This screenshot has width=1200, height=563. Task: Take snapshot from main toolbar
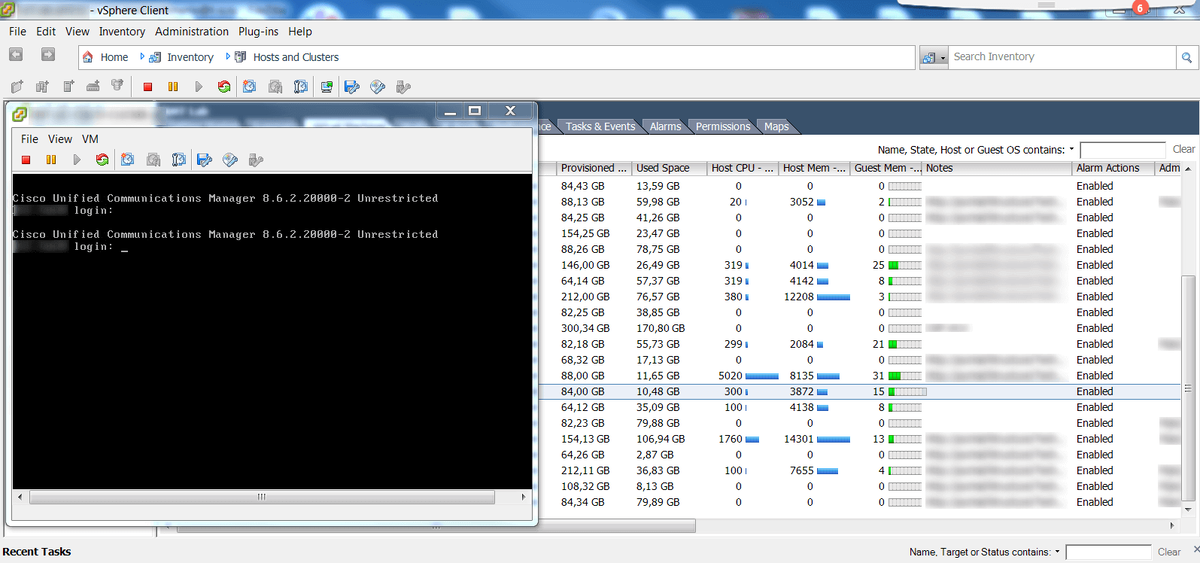pyautogui.click(x=249, y=87)
